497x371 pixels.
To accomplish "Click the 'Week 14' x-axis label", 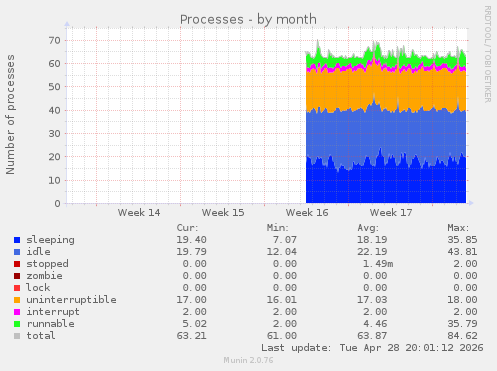I will point(139,213).
